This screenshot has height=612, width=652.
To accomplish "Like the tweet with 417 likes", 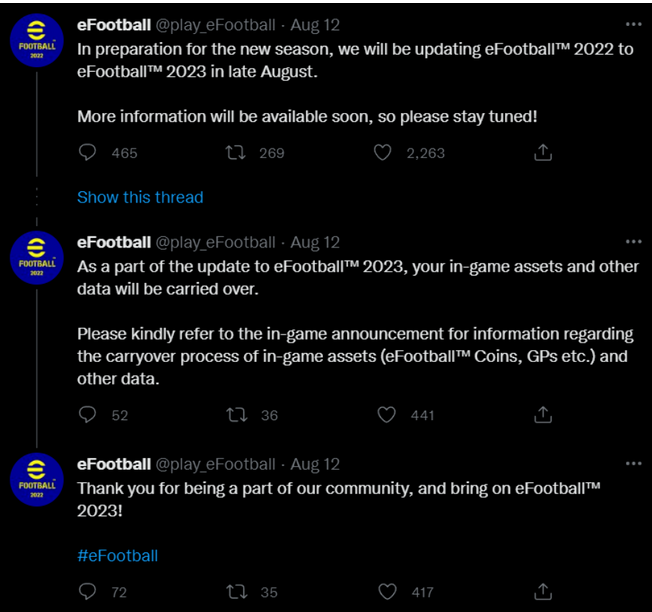I will point(387,592).
